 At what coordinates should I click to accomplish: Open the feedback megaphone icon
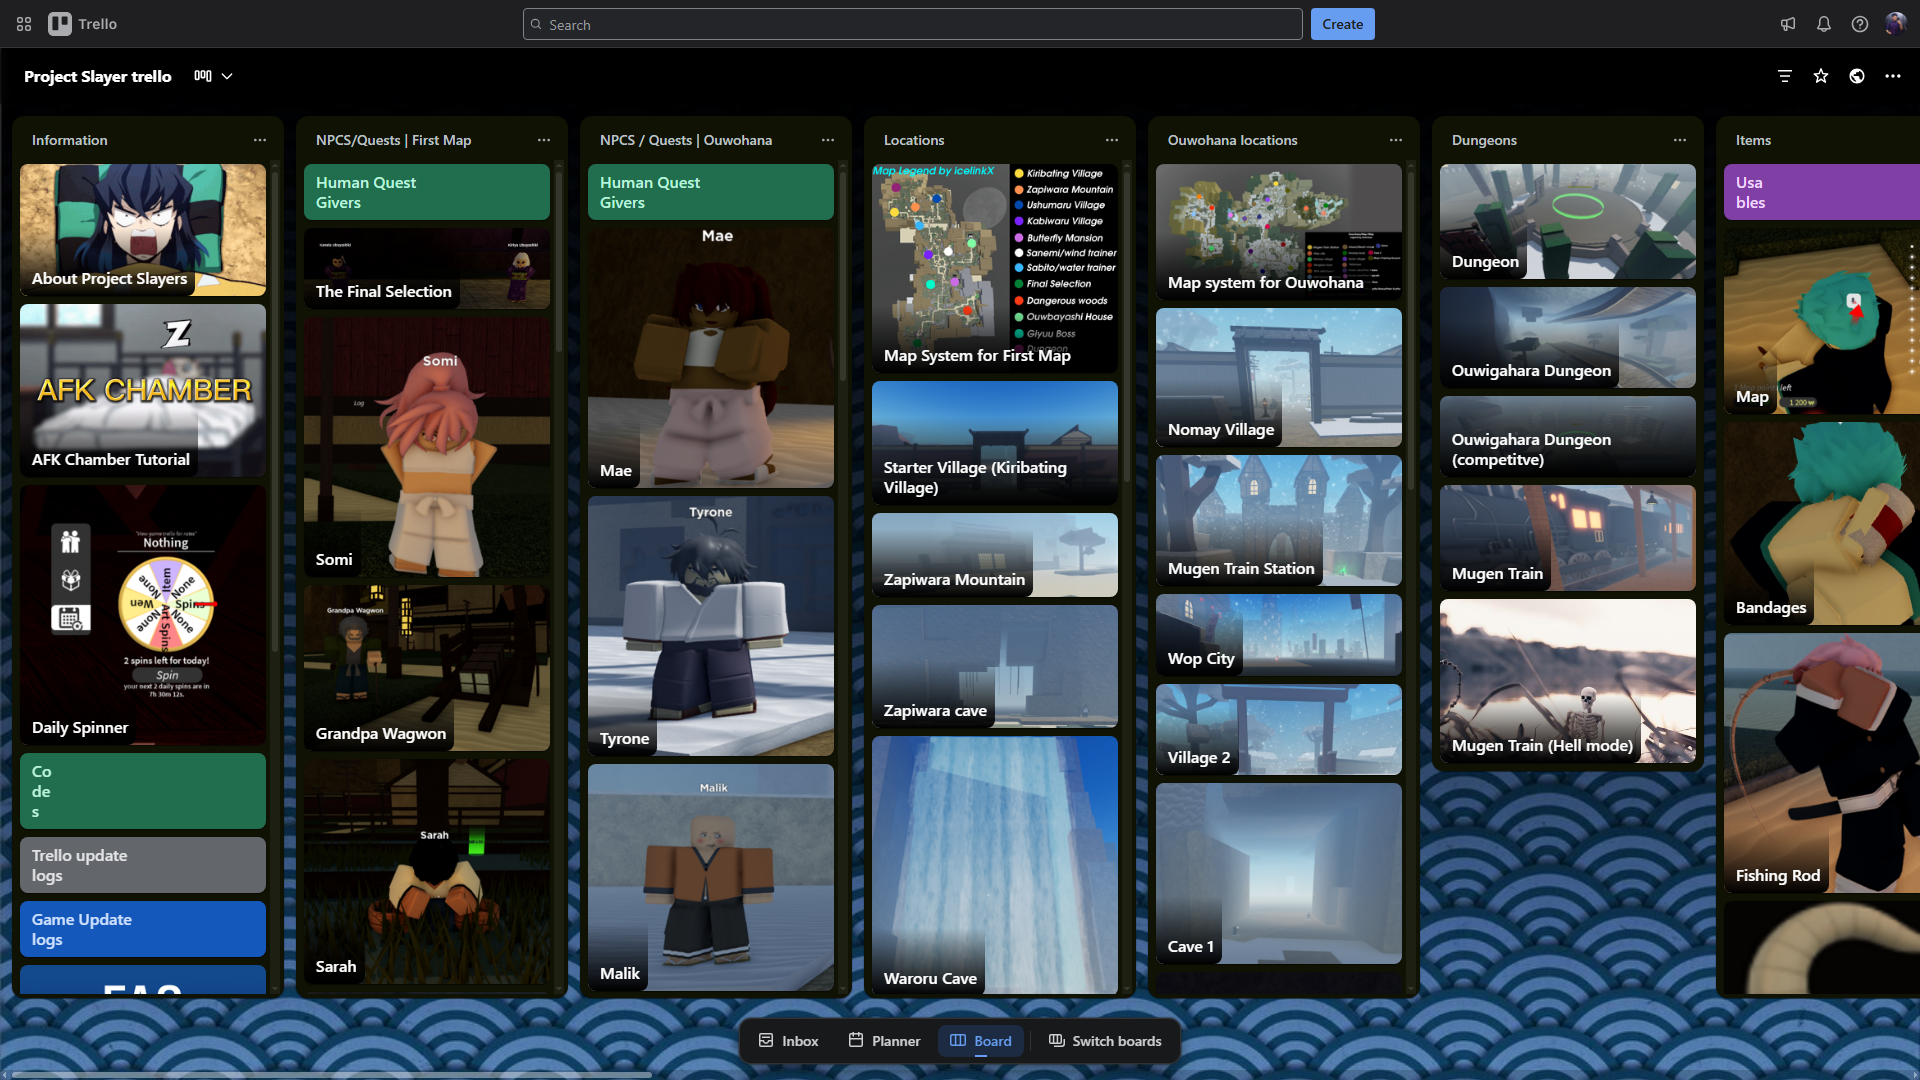[1788, 24]
